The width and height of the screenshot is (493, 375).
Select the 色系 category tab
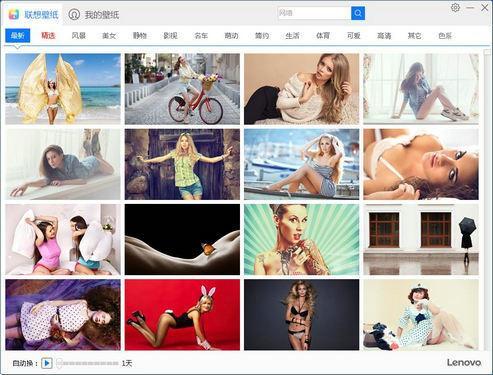click(445, 35)
